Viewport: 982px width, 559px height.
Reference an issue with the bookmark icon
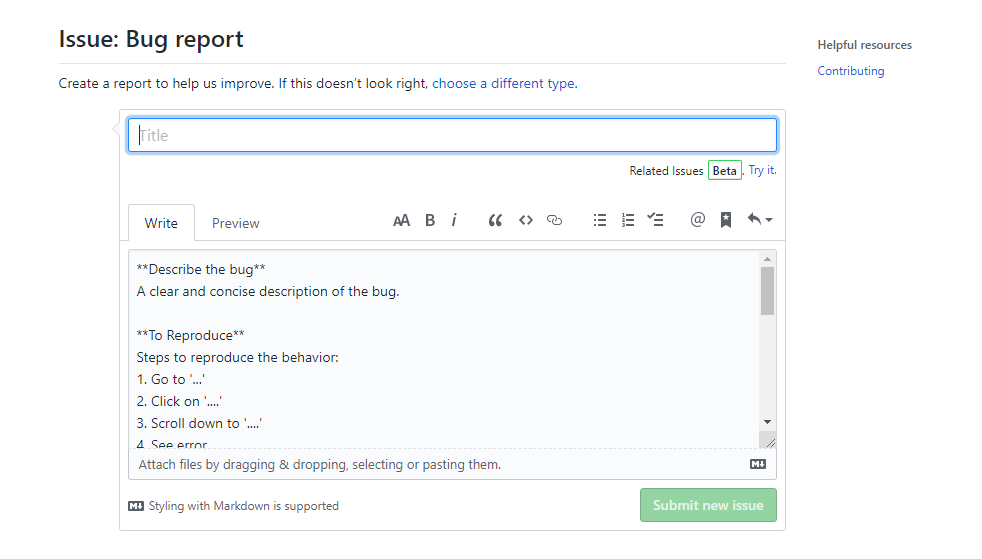pos(726,220)
